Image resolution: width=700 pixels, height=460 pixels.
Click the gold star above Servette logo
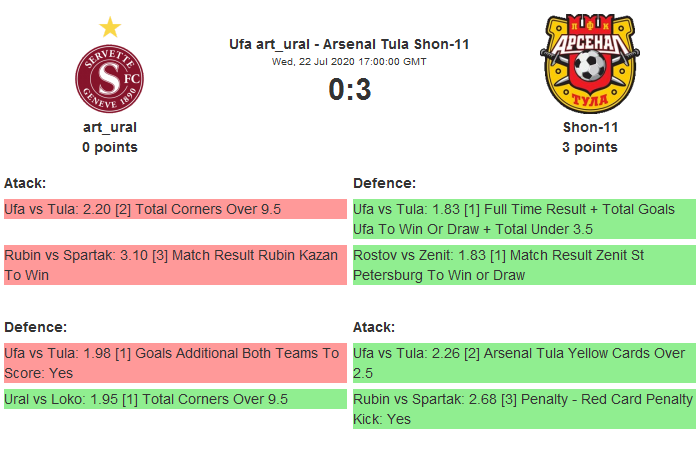point(110,27)
